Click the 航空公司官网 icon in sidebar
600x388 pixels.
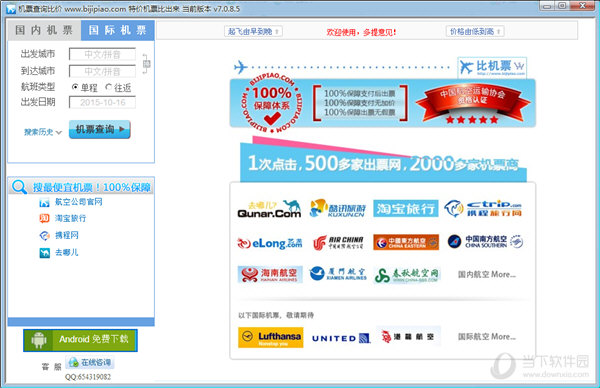tap(44, 202)
